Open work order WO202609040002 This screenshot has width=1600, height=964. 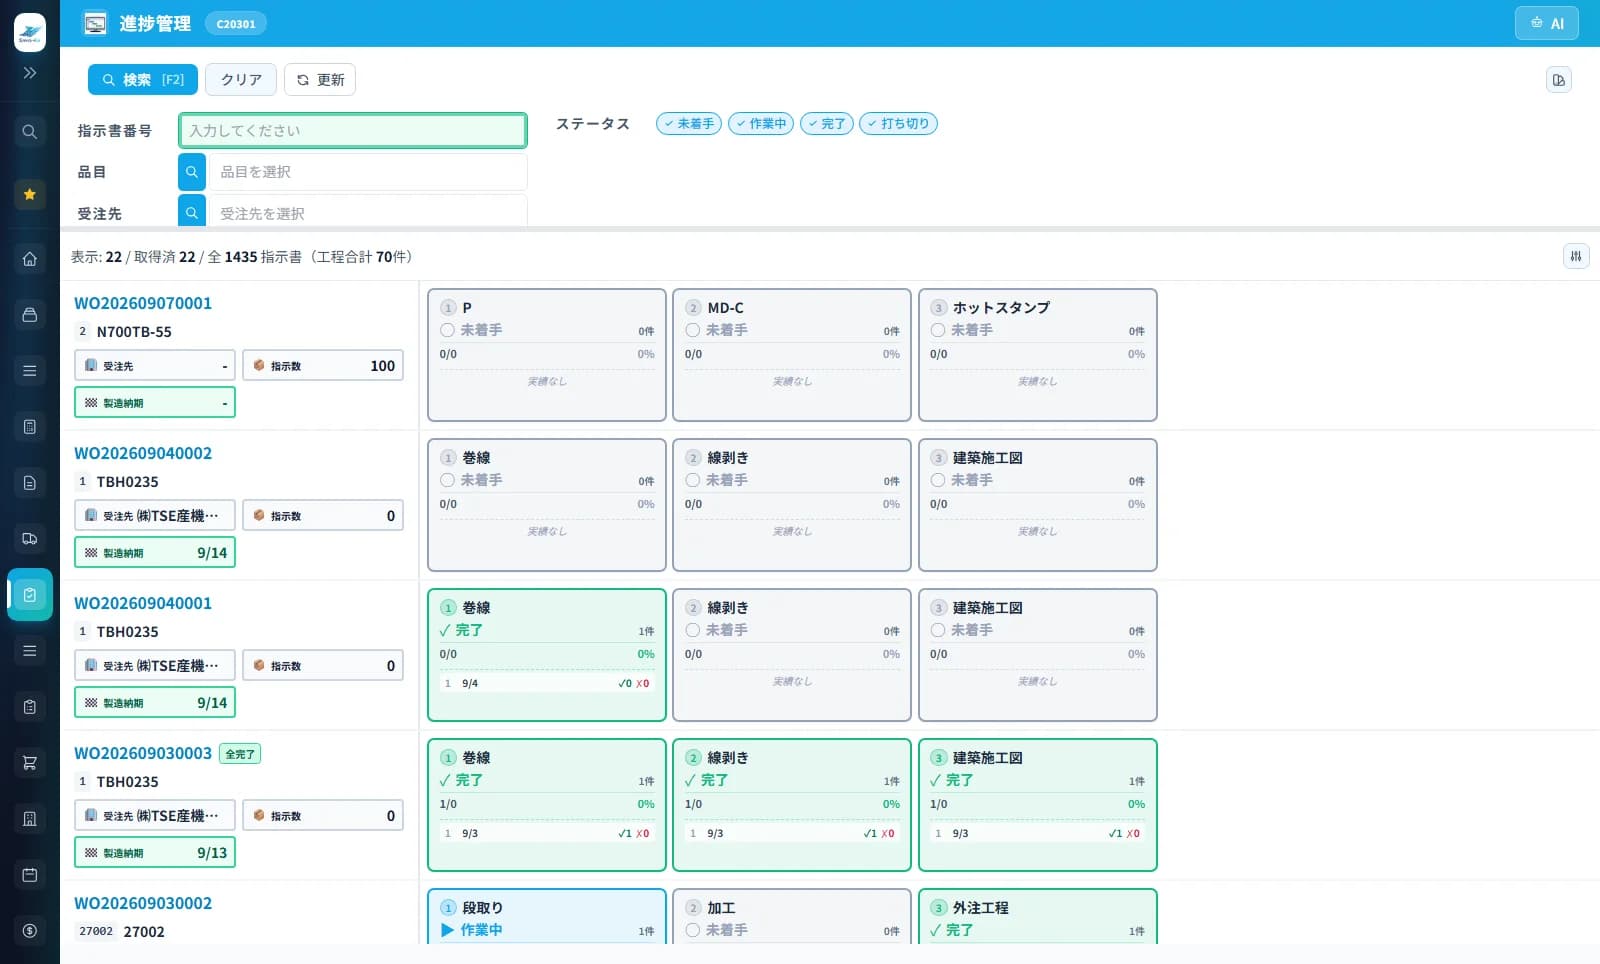[x=143, y=453]
